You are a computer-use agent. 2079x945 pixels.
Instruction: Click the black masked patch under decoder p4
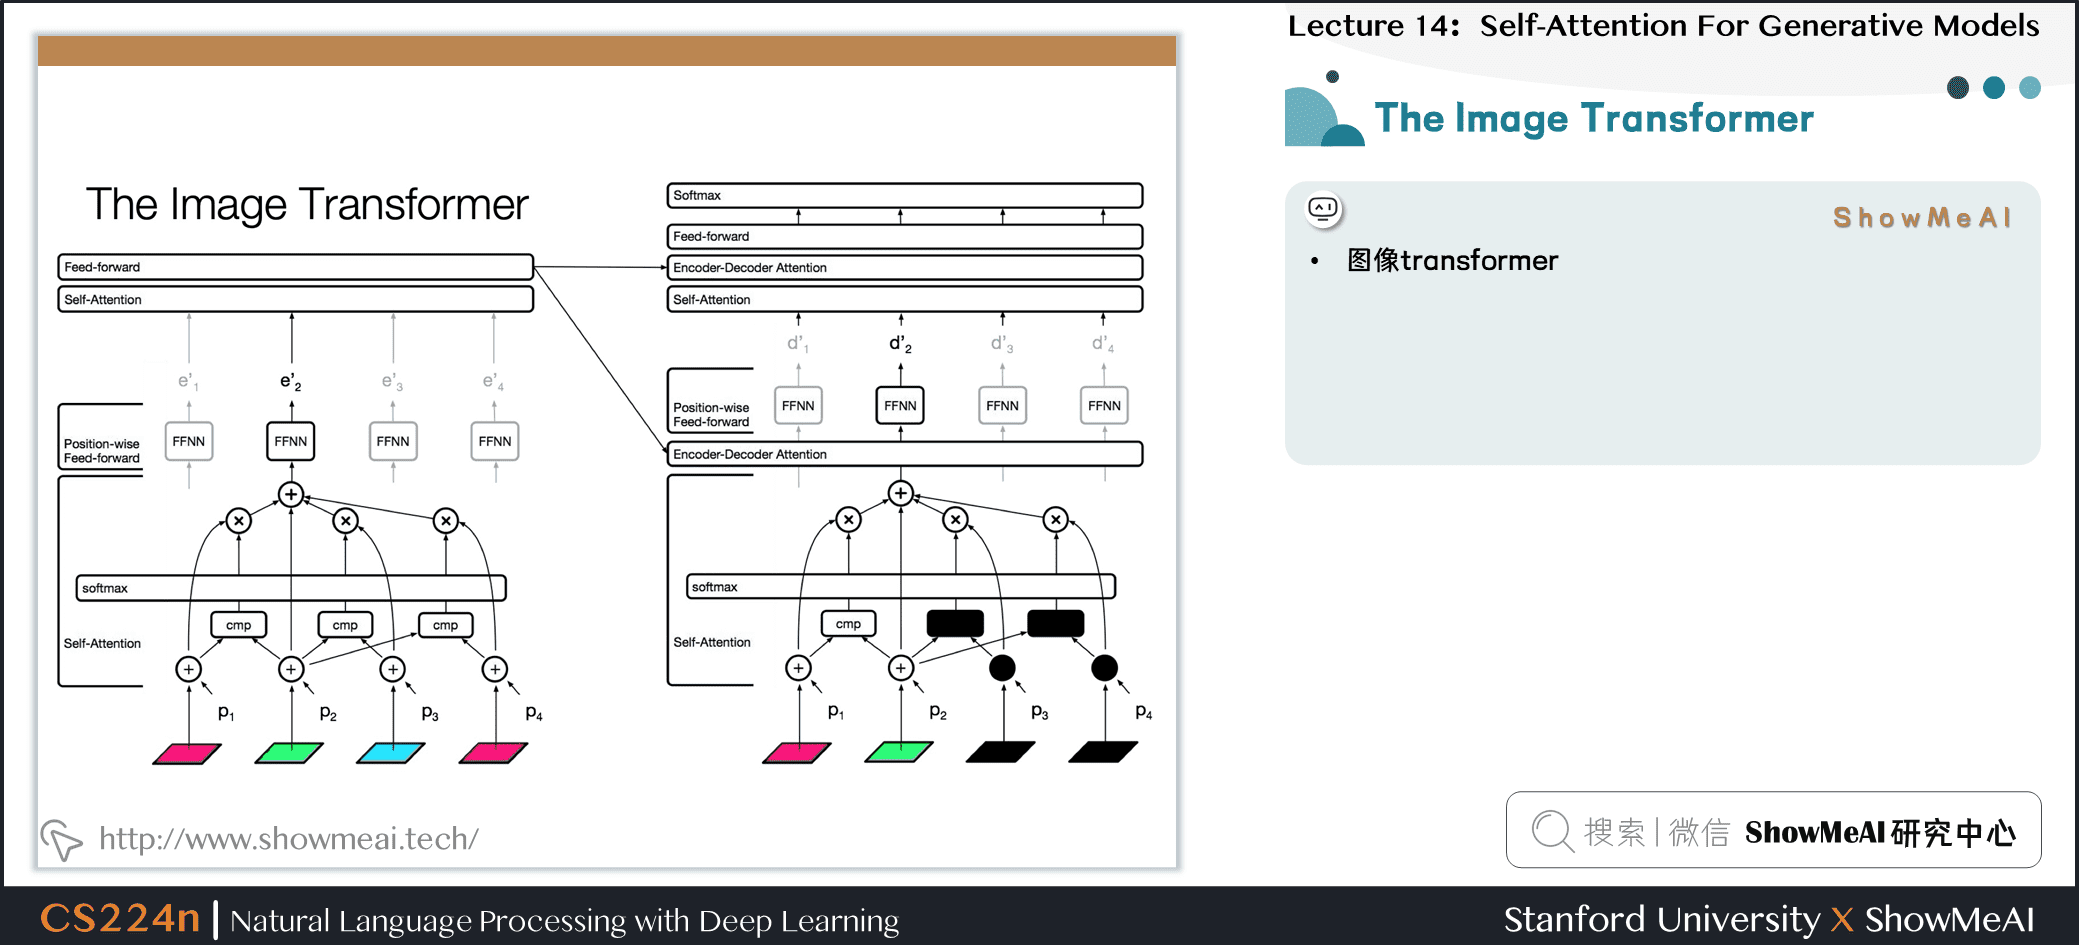coord(1103,752)
